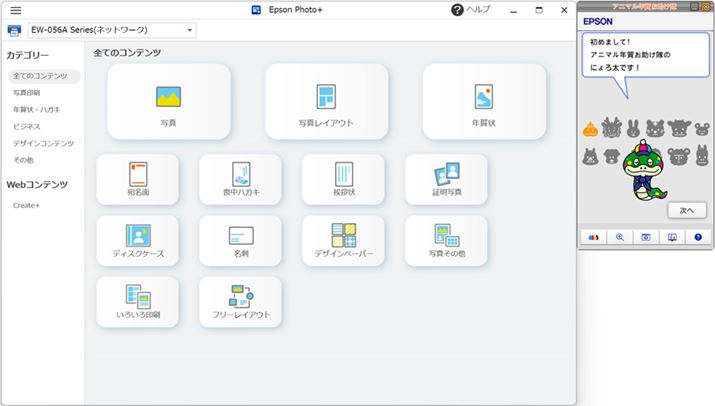715x406 pixels.
Task: Click the printer icon beside printer selector
Action: pyautogui.click(x=15, y=30)
